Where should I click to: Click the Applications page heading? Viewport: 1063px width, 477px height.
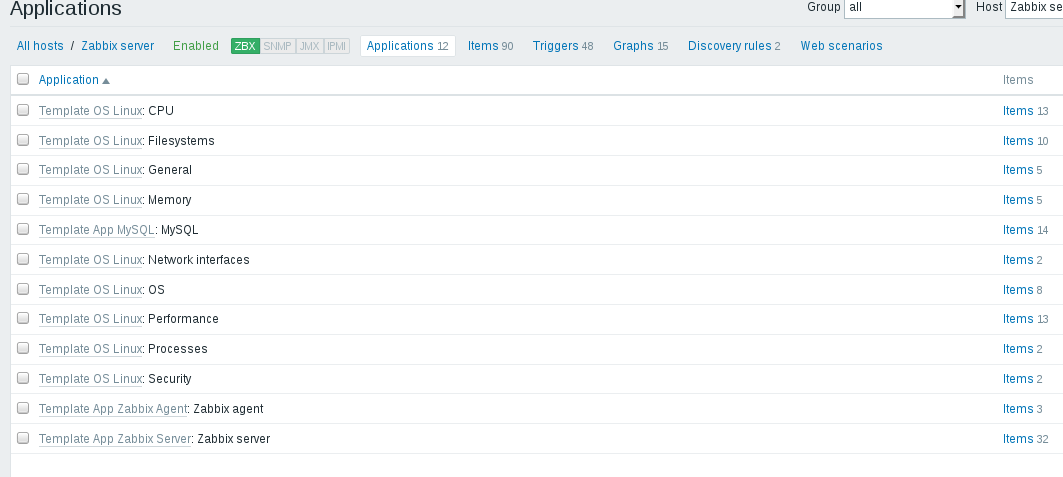click(x=66, y=9)
